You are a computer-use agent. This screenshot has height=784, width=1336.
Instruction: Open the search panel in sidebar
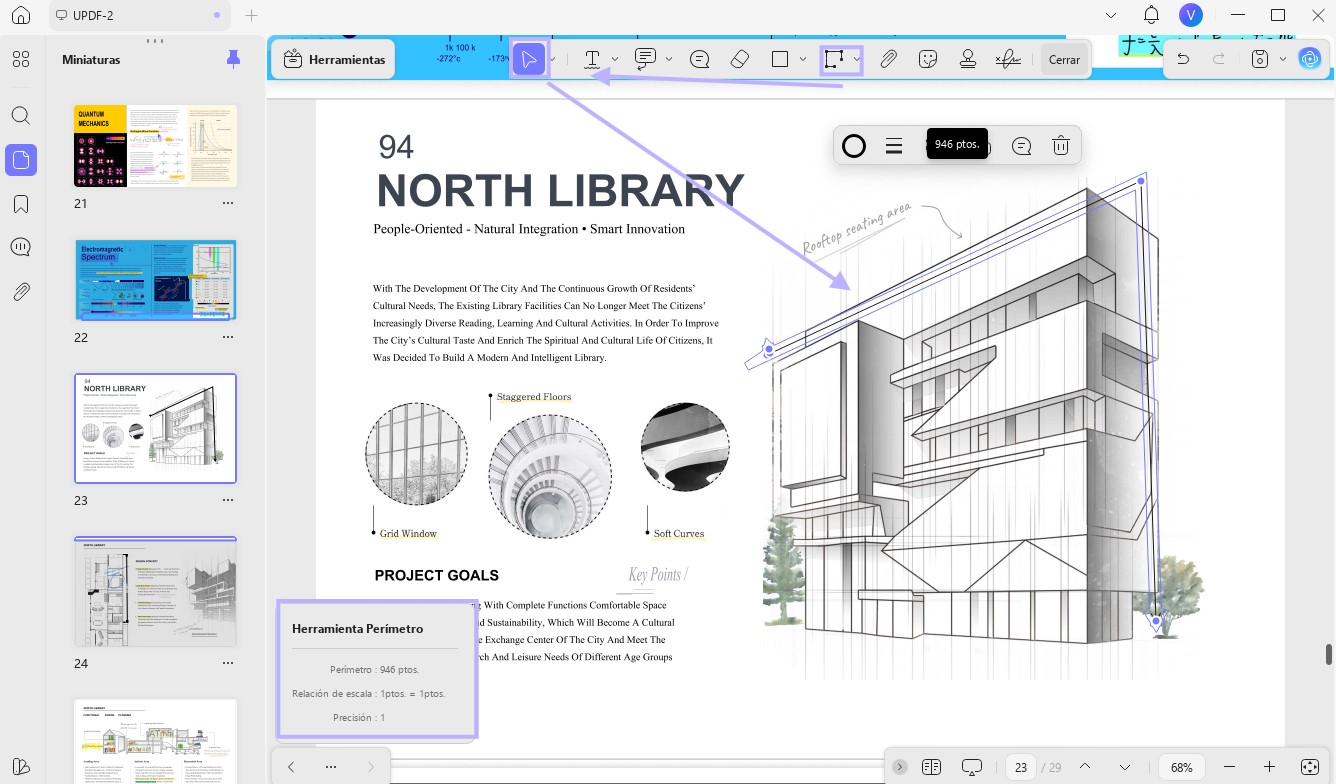tap(20, 115)
